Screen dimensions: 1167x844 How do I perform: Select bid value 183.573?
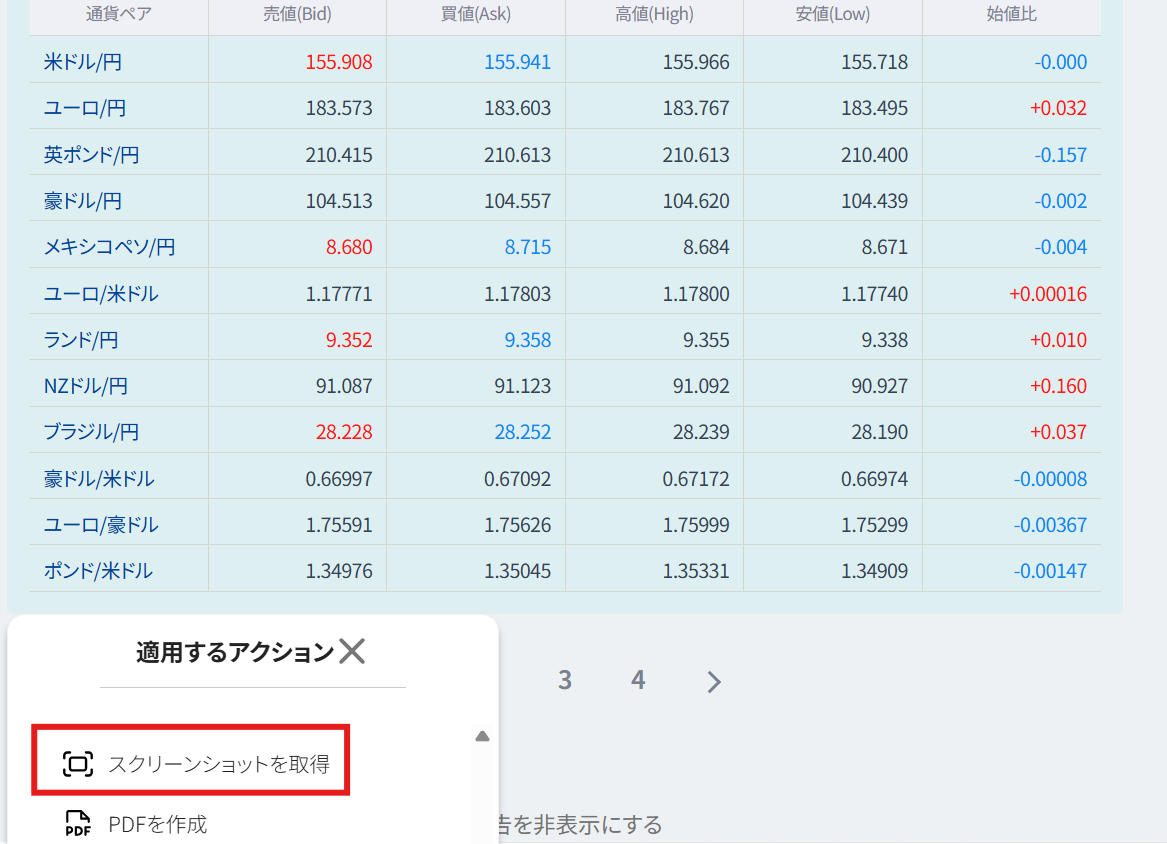tap(339, 108)
